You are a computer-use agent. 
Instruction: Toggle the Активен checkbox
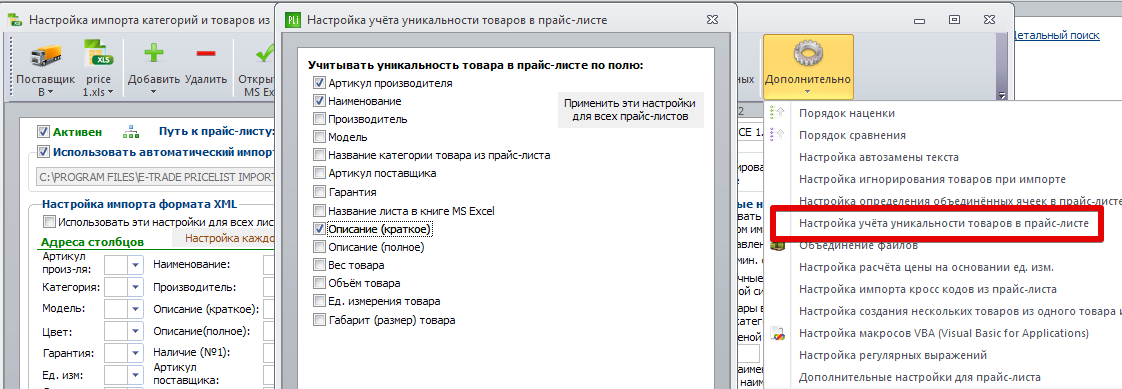(43, 132)
